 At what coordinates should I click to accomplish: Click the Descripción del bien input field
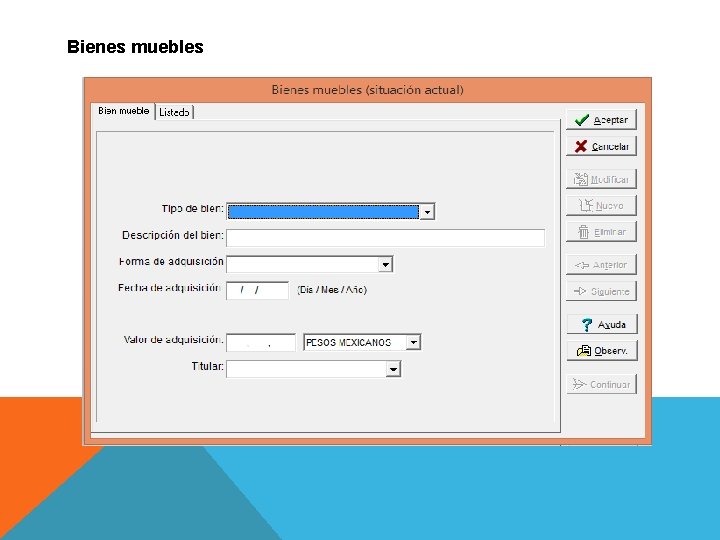click(385, 238)
